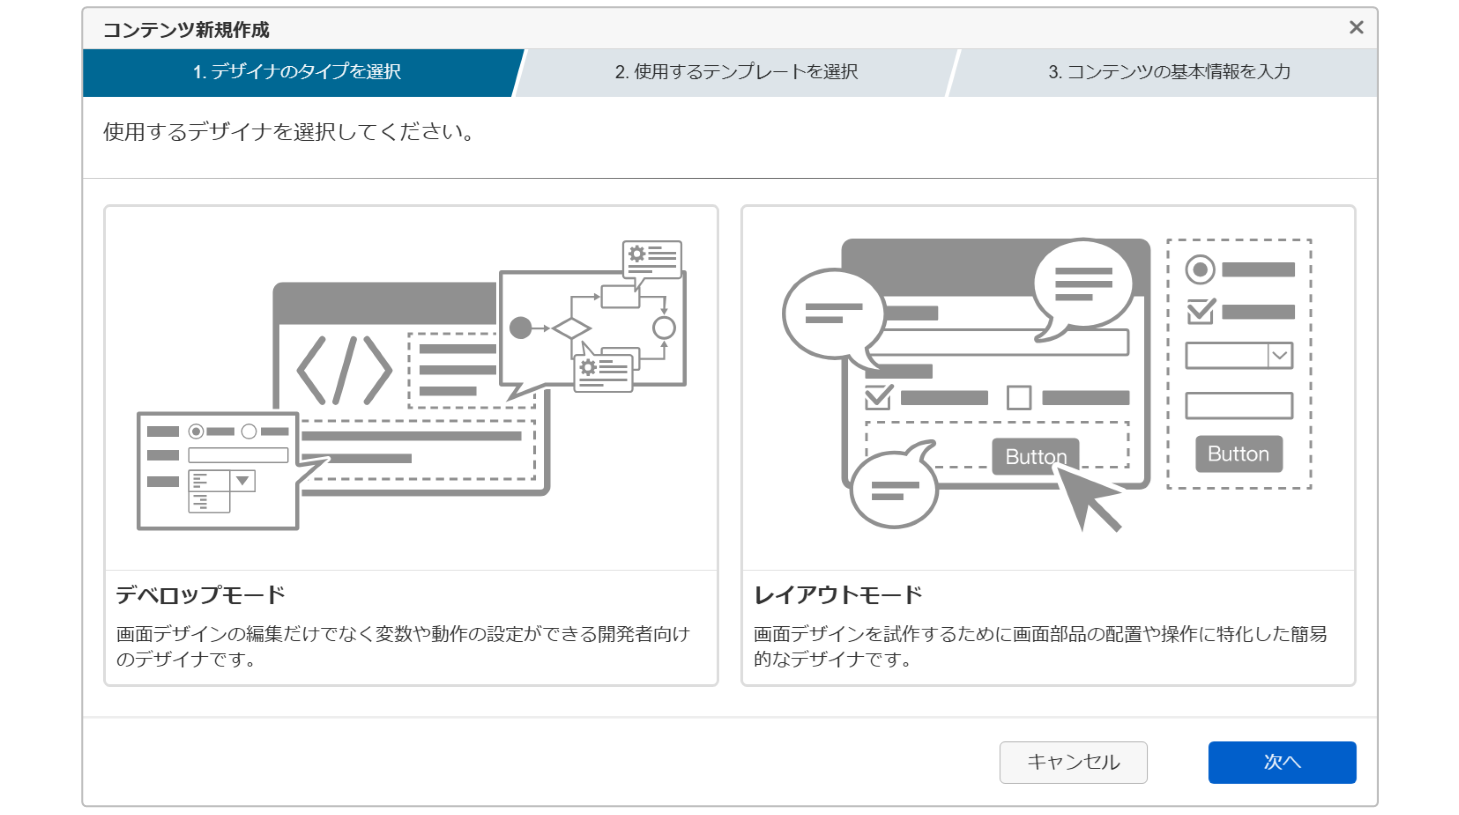Image resolution: width=1459 pixels, height=815 pixels.
Task: Click the checked checkbox in the dashed panel
Action: tap(1200, 312)
